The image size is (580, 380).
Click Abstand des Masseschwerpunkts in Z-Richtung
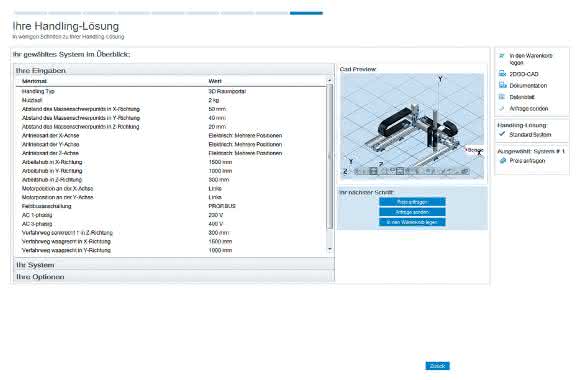(81, 127)
